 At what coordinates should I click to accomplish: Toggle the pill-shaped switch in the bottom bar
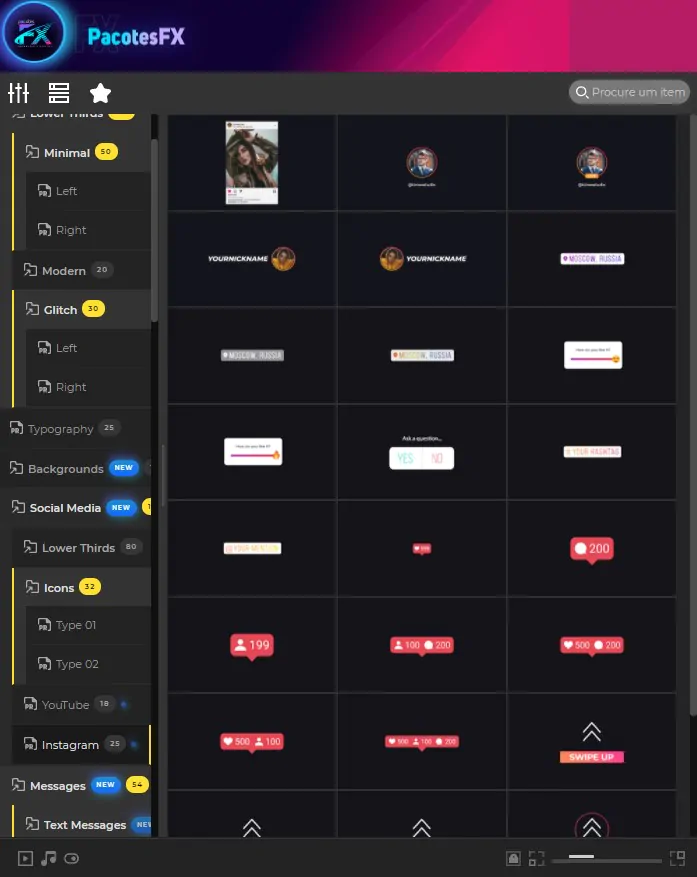tap(71, 858)
